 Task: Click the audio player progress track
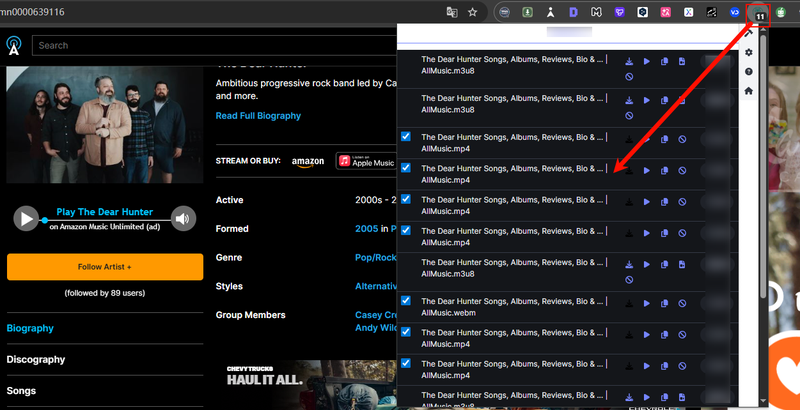105,220
